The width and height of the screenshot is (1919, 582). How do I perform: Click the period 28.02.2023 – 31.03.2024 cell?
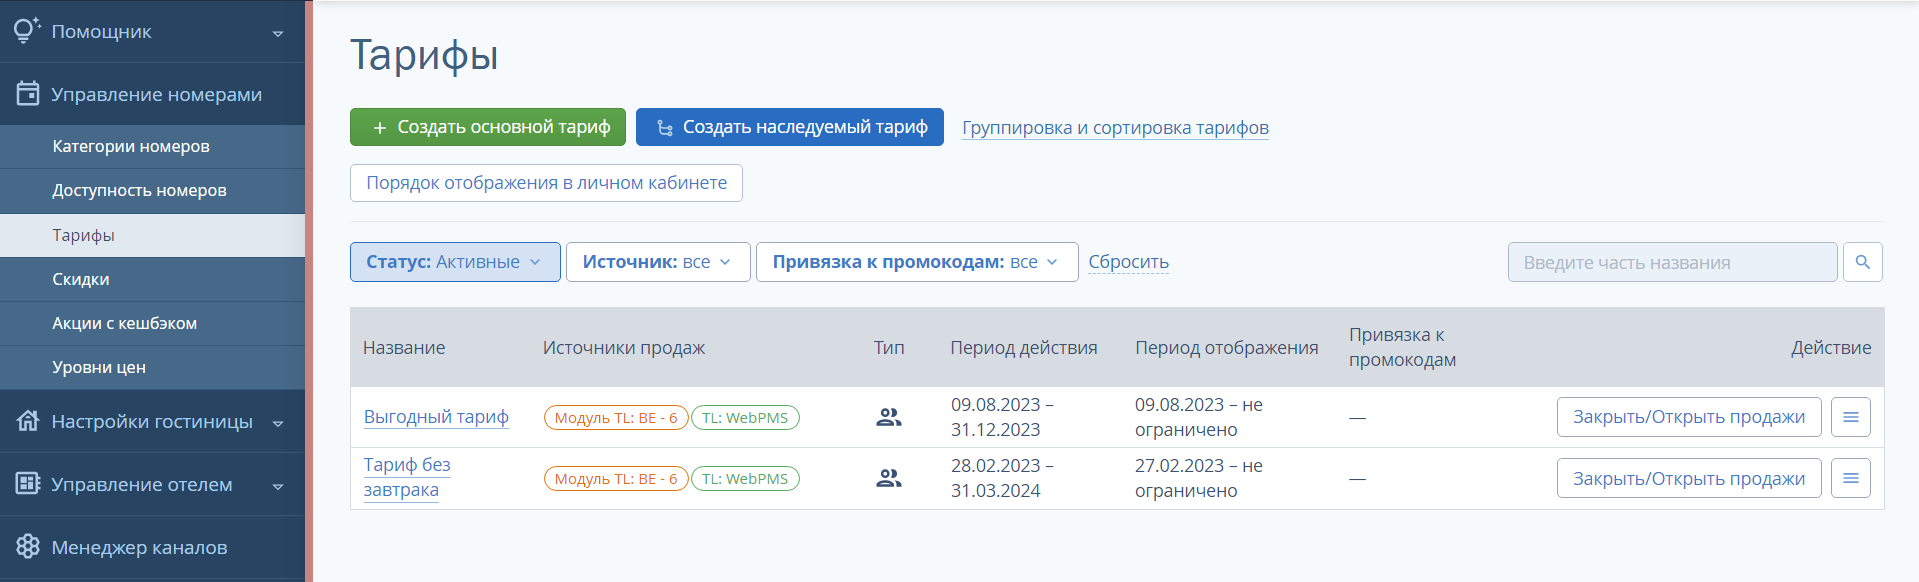click(1002, 478)
